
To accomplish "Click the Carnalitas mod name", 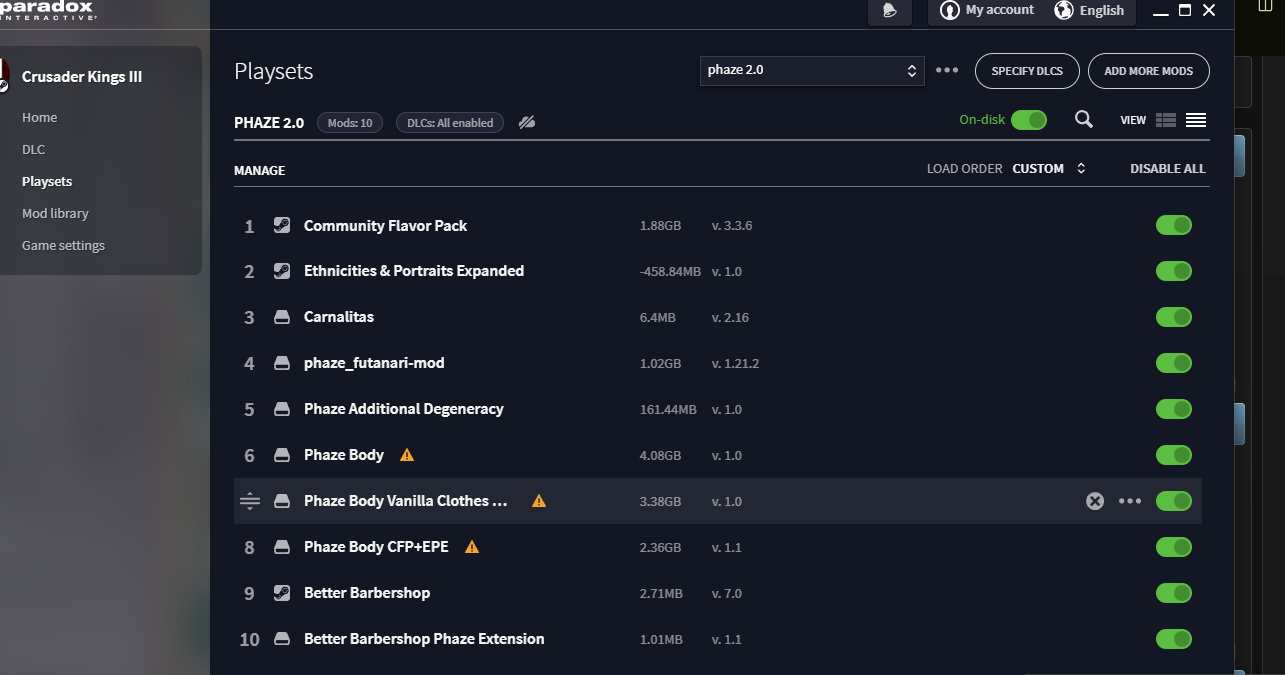I will pos(339,317).
